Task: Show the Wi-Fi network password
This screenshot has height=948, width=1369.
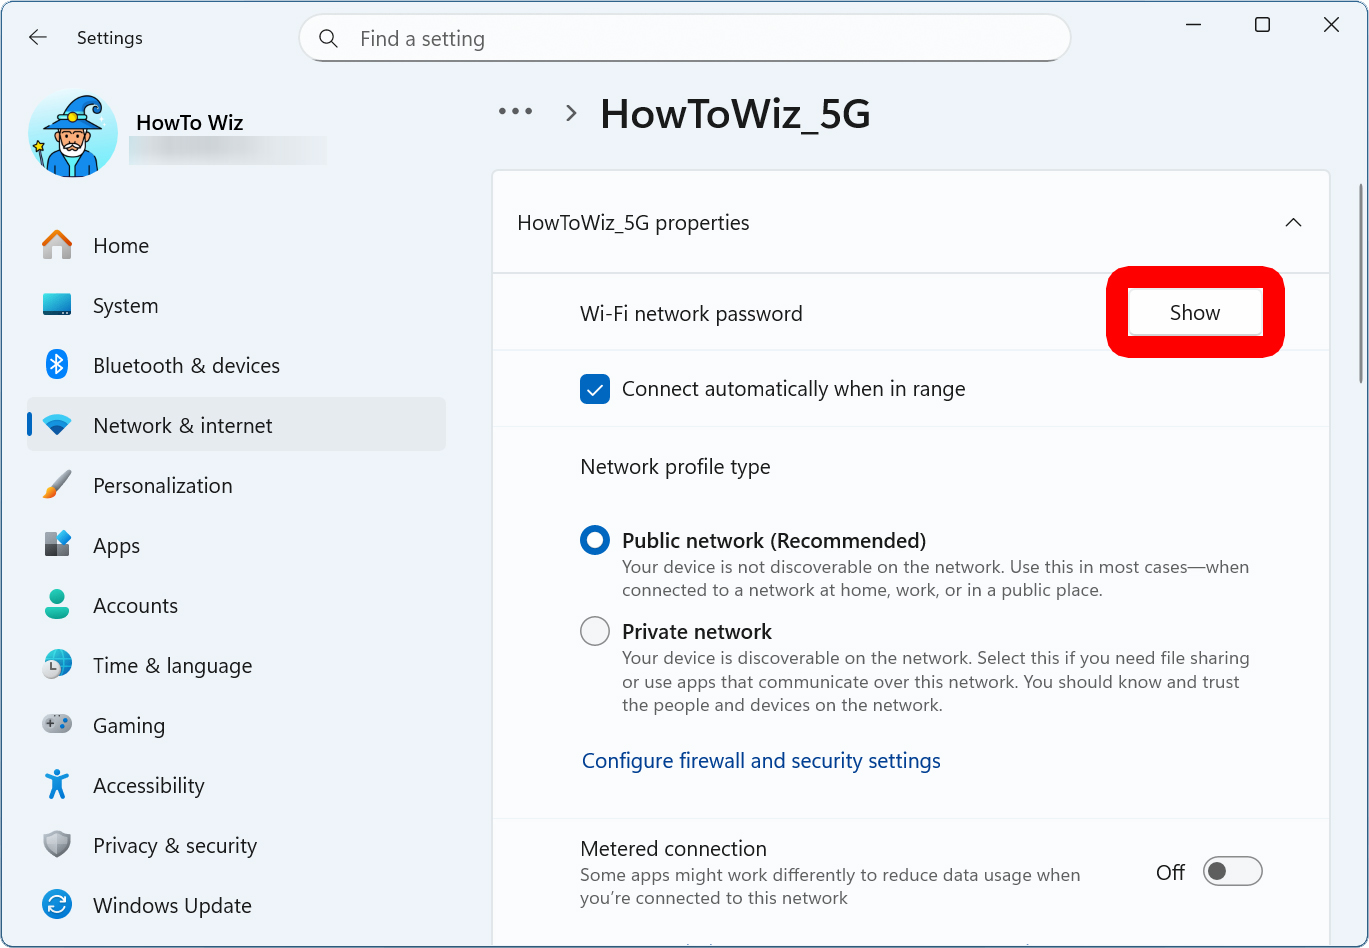Action: (x=1195, y=312)
